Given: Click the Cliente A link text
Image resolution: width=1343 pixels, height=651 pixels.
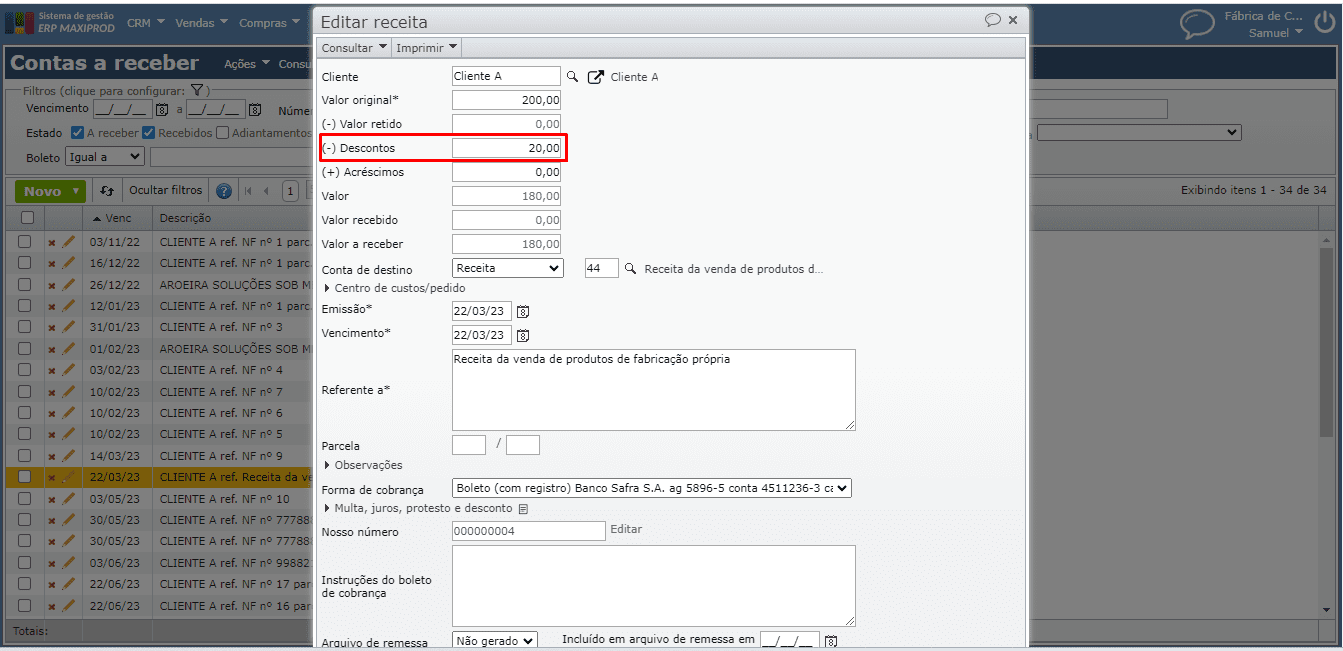Looking at the screenshot, I should pos(634,77).
